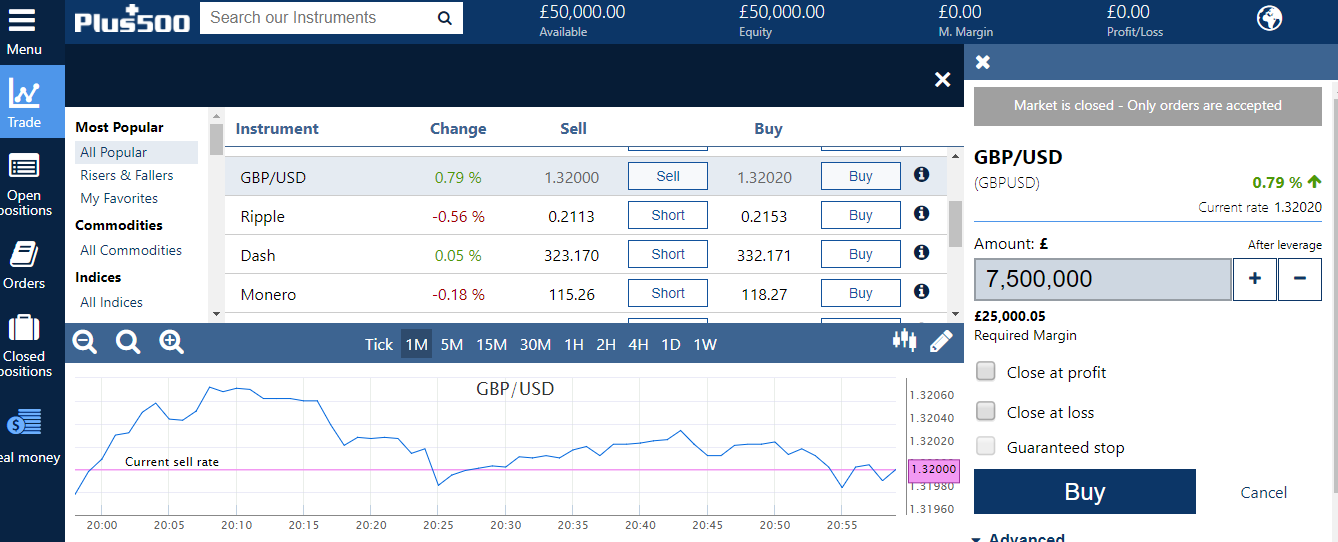This screenshot has height=542, width=1338.
Task: Click the 1.32000 current sell rate marker
Action: [x=932, y=469]
